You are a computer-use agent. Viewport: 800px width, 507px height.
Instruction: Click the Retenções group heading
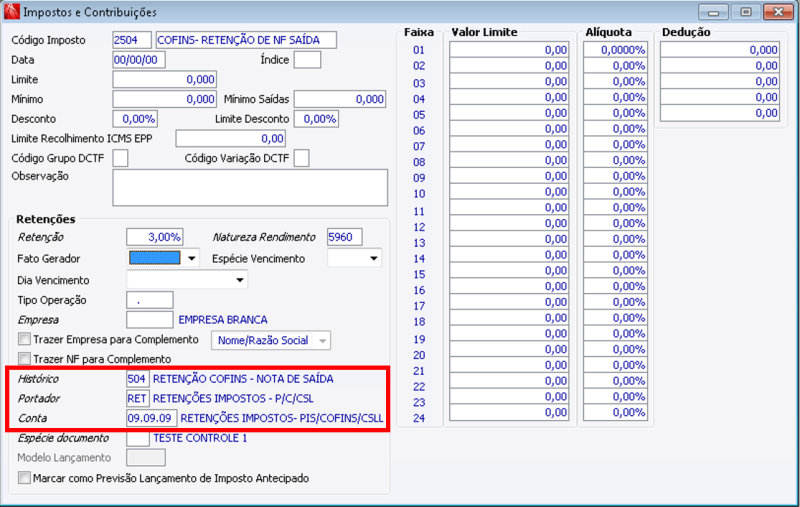point(45,219)
